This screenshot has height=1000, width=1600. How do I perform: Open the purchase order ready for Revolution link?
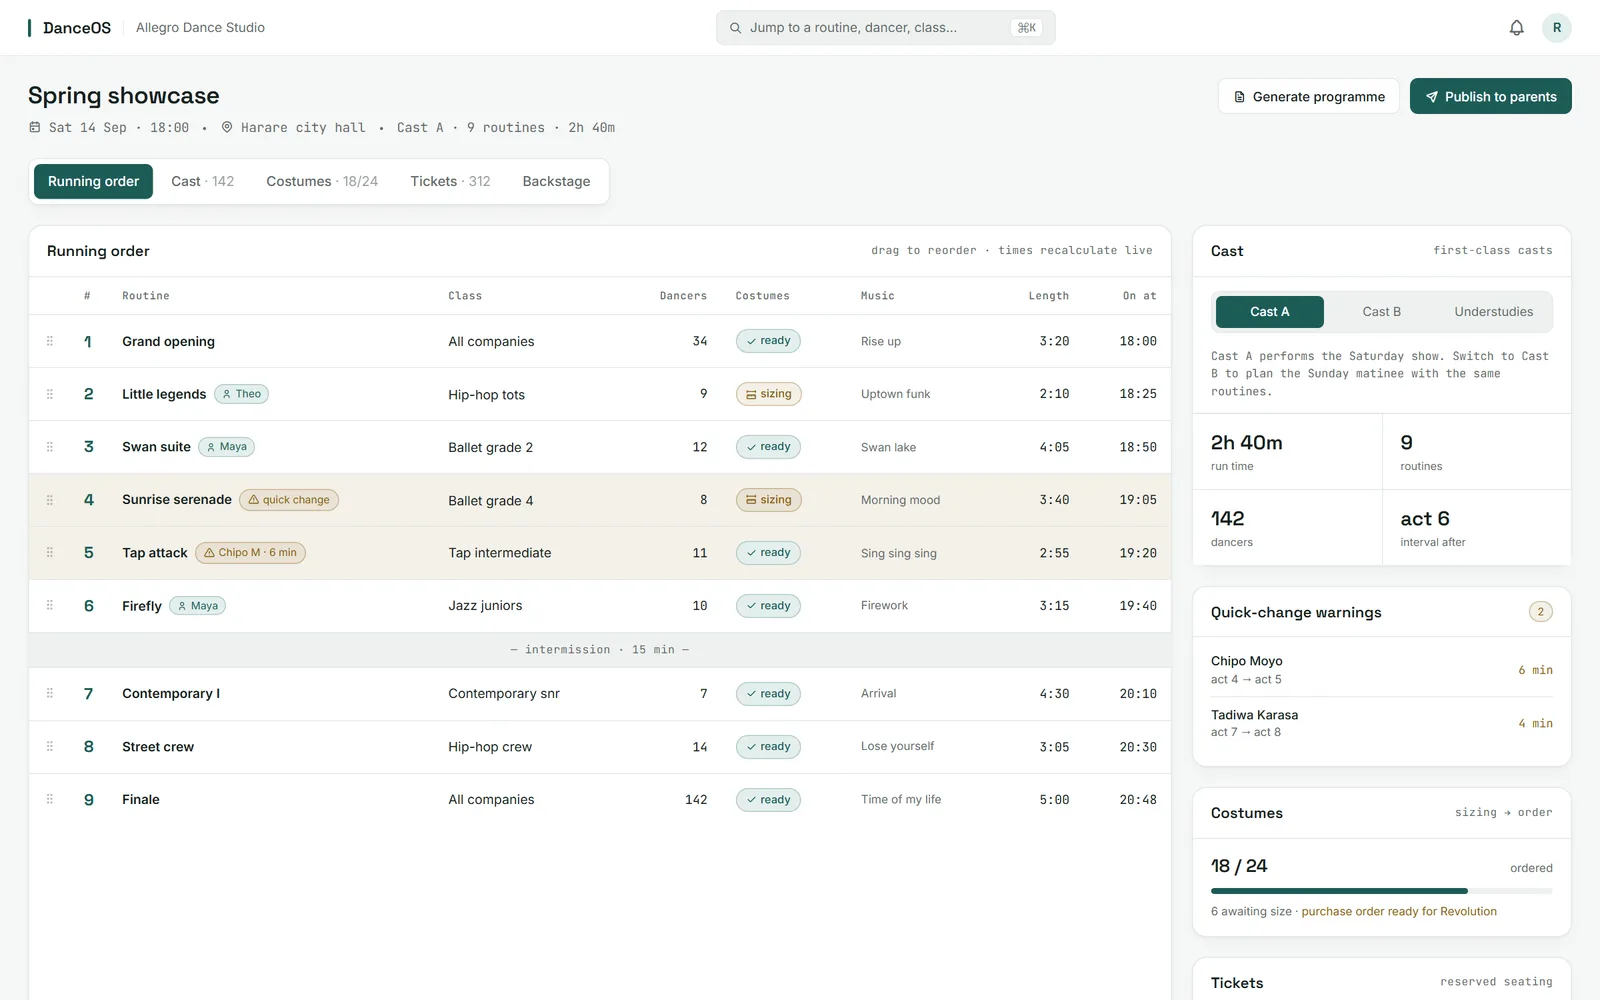coord(1399,911)
